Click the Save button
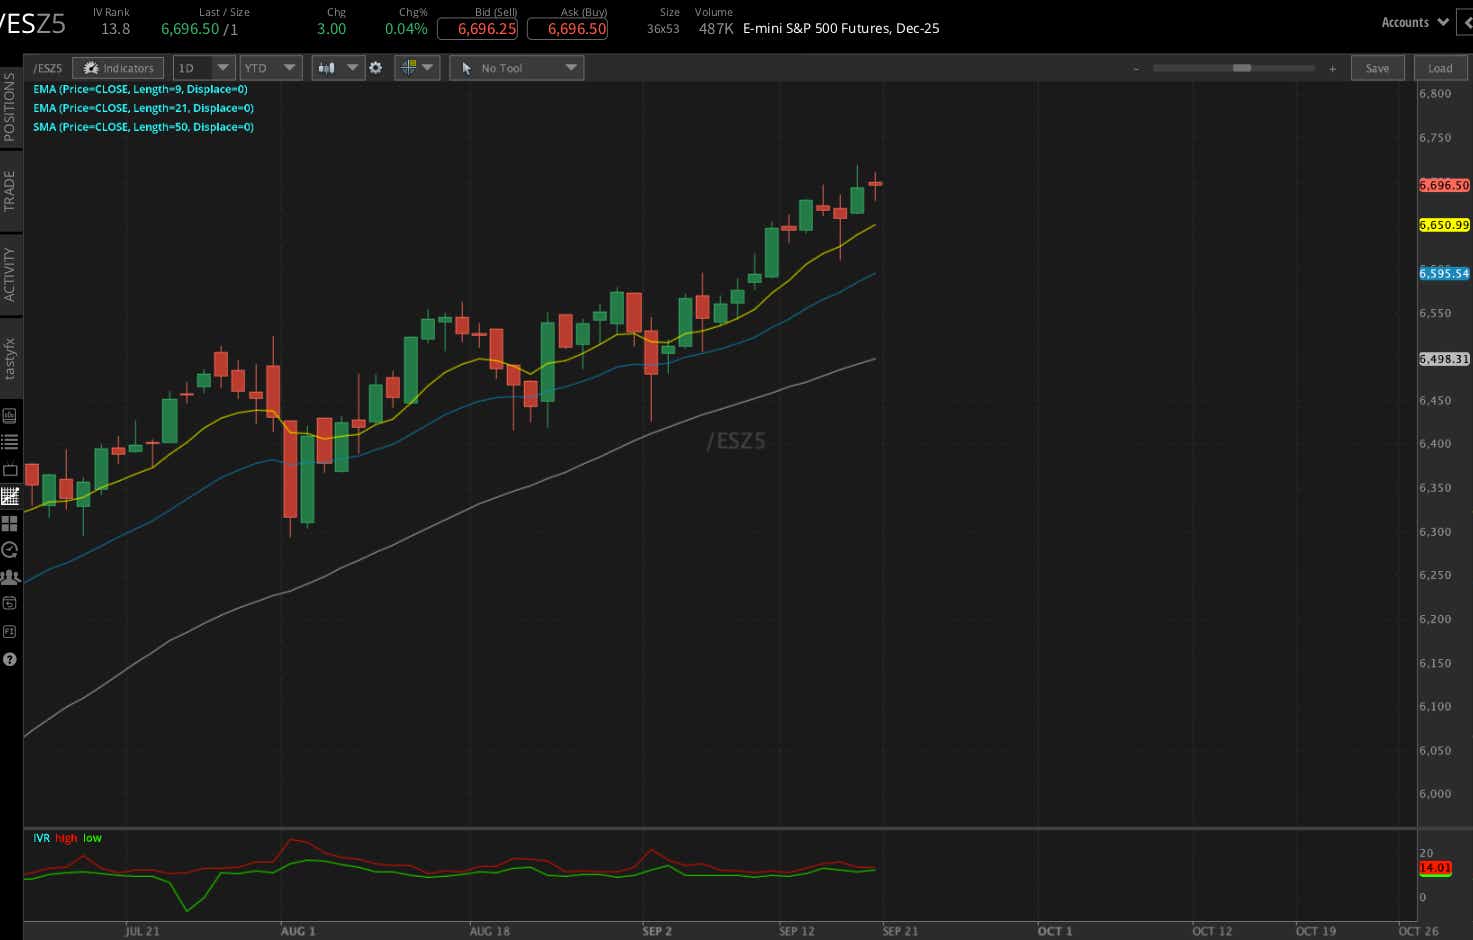Viewport: 1473px width, 940px height. click(1377, 67)
